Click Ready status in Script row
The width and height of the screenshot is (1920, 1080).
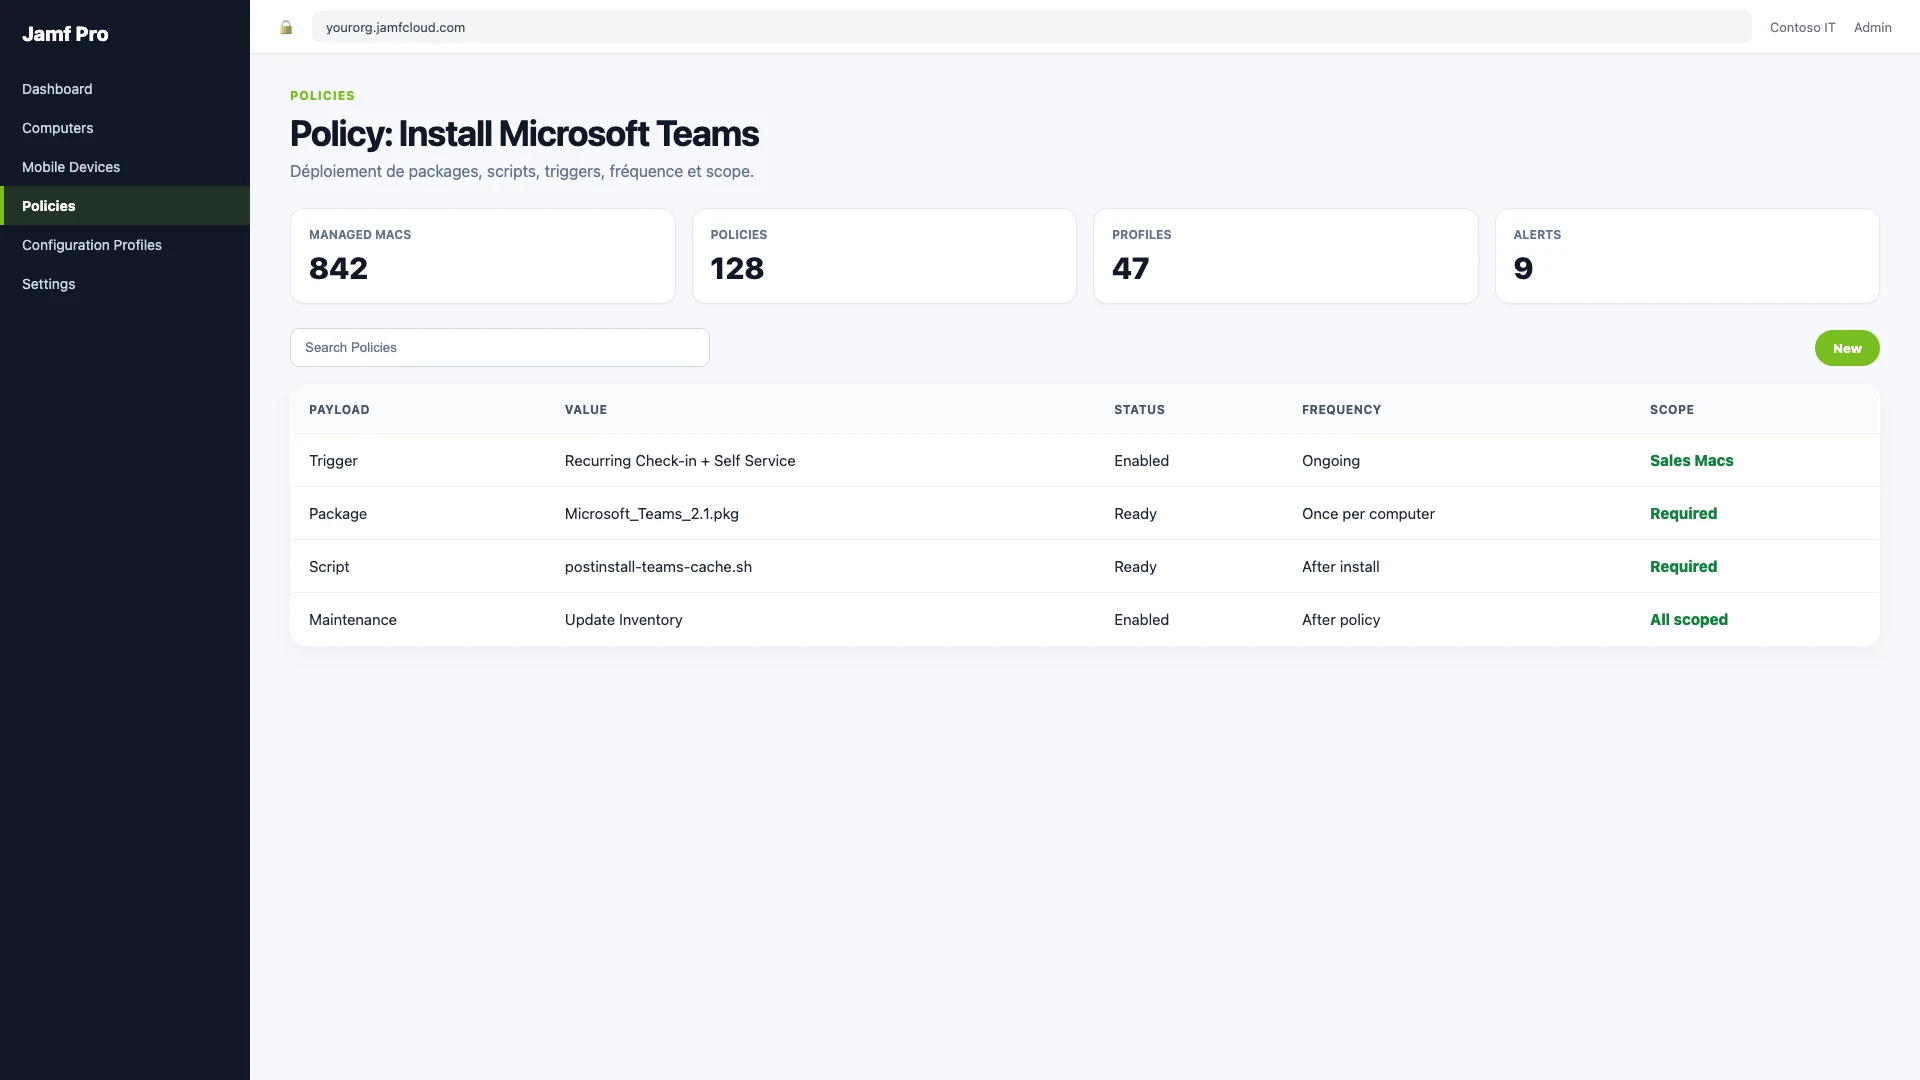[x=1135, y=566]
